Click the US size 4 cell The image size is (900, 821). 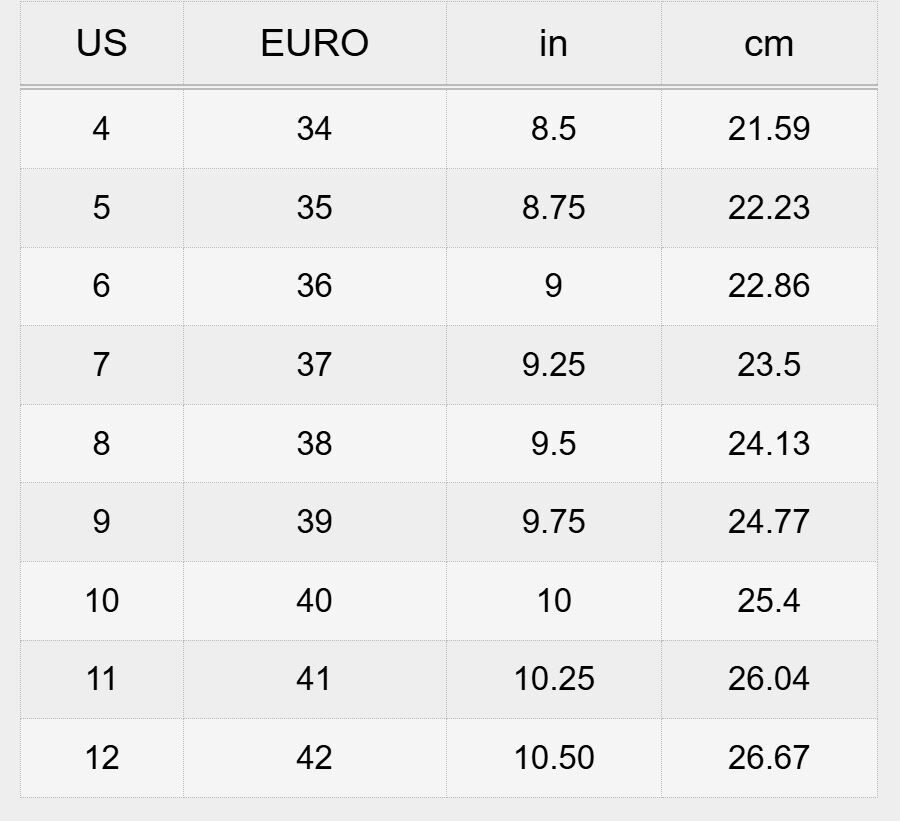(x=101, y=129)
